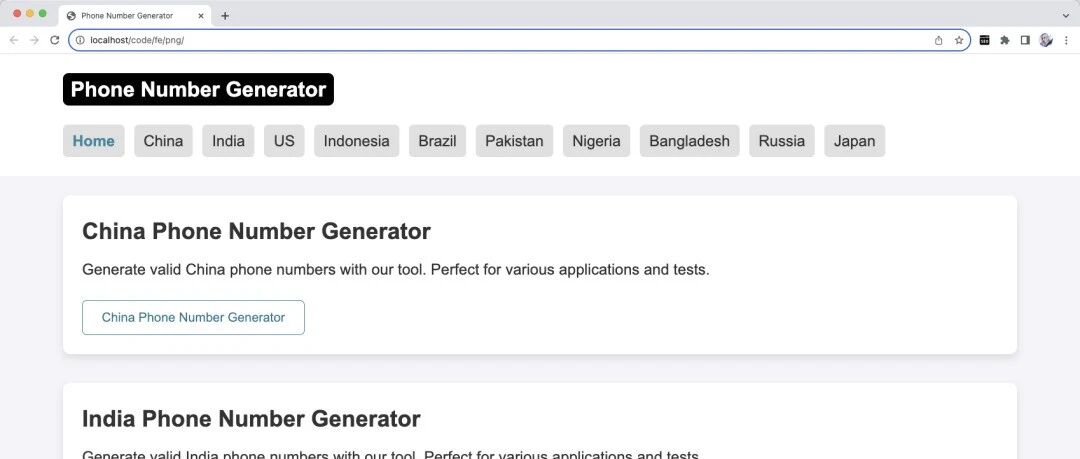The height and width of the screenshot is (459, 1080).
Task: Go to the Indonesia page
Action: click(x=356, y=141)
